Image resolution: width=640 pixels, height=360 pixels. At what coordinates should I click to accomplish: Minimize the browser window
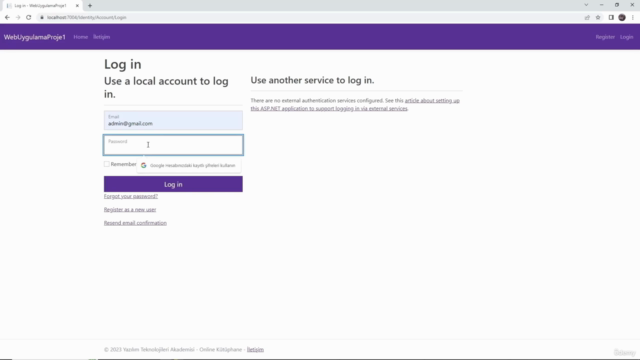click(x=602, y=5)
